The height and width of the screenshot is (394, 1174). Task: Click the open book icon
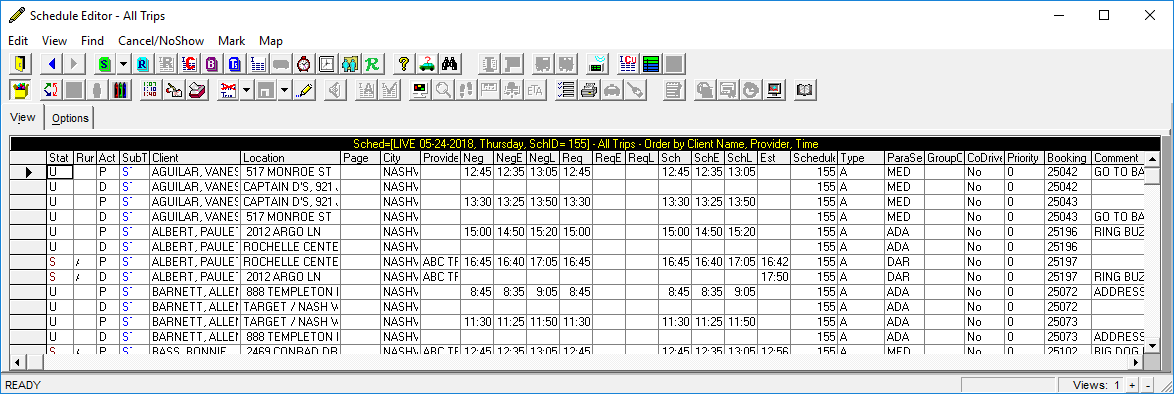click(x=805, y=90)
